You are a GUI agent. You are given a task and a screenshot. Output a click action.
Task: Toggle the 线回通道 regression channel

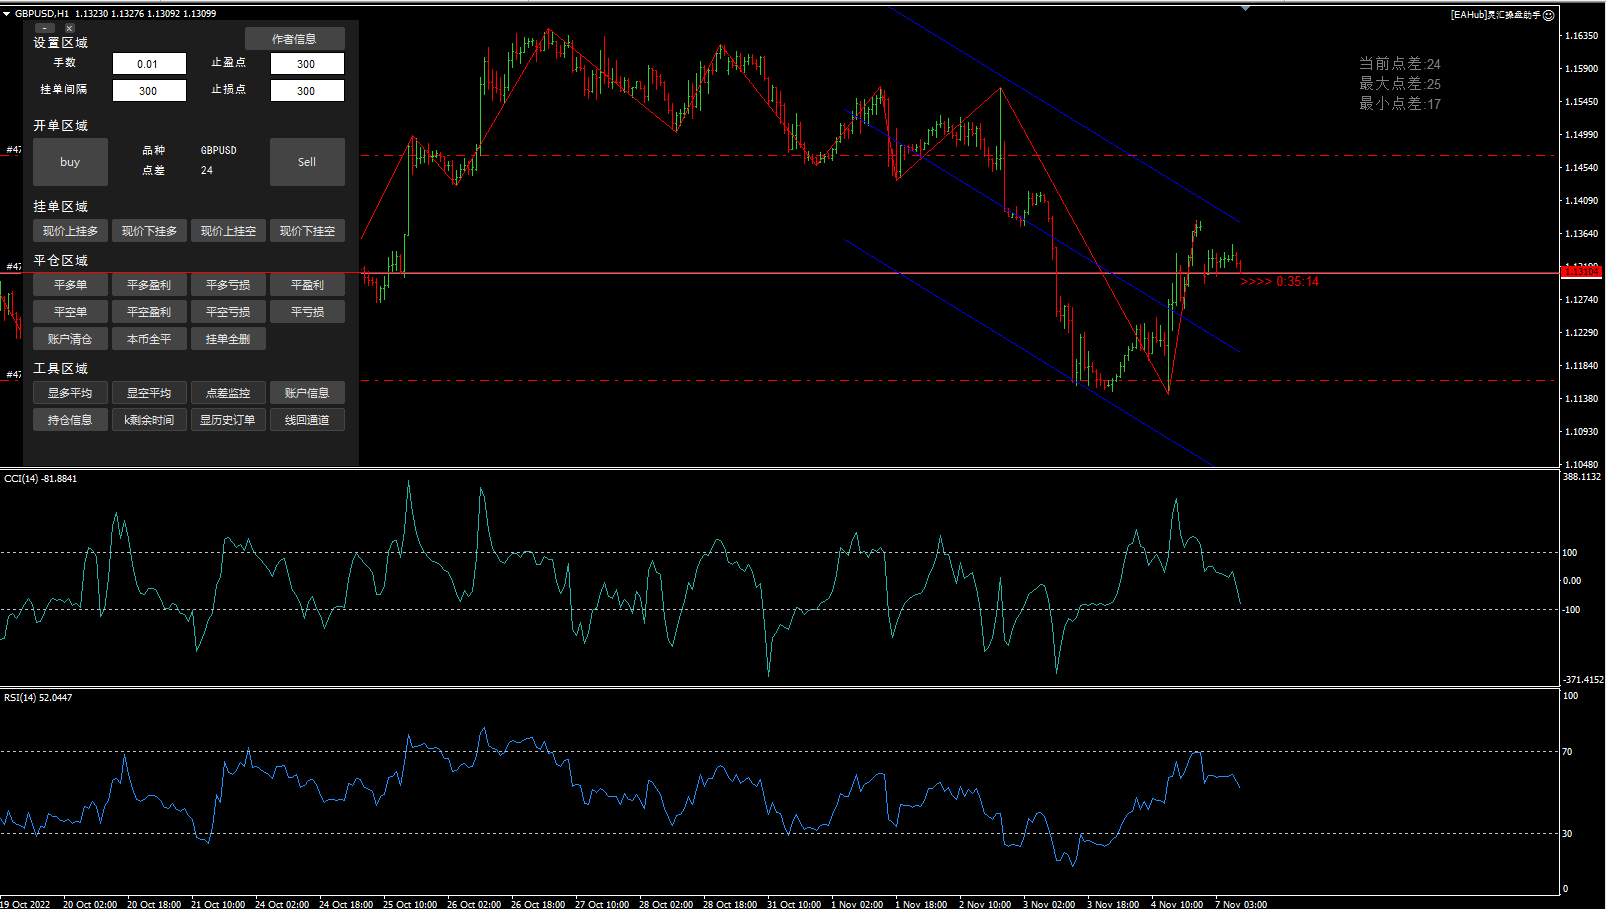(307, 420)
